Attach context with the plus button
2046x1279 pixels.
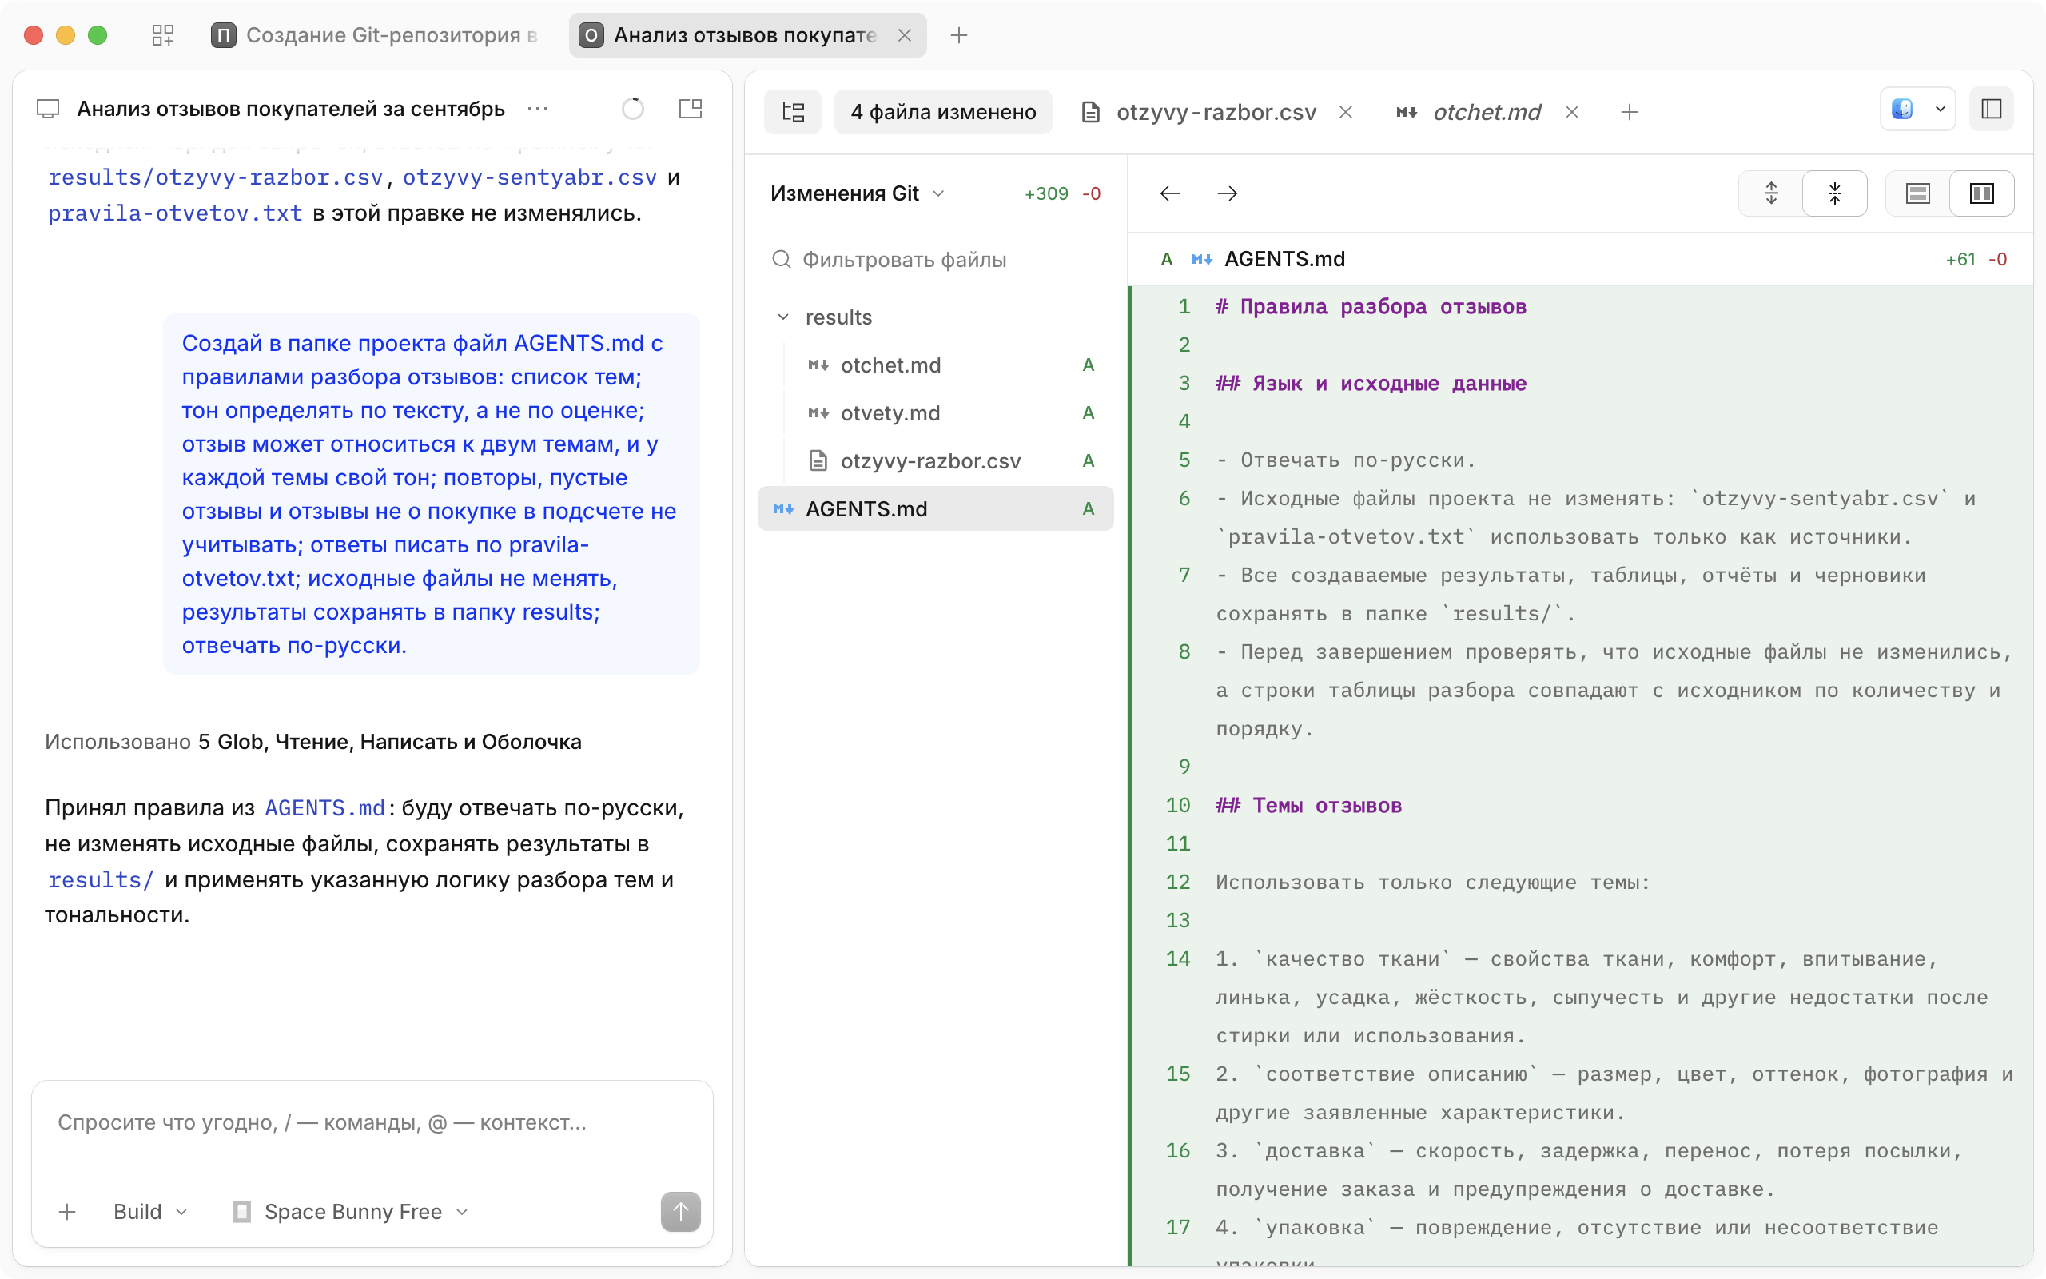tap(67, 1212)
